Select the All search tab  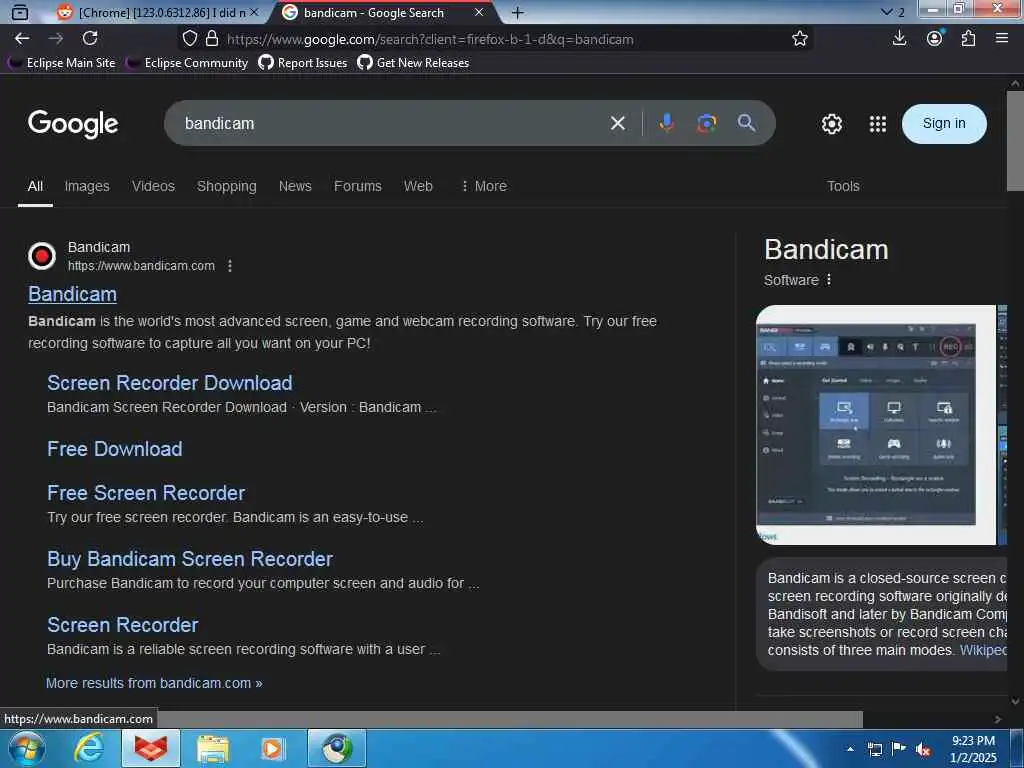click(x=35, y=186)
